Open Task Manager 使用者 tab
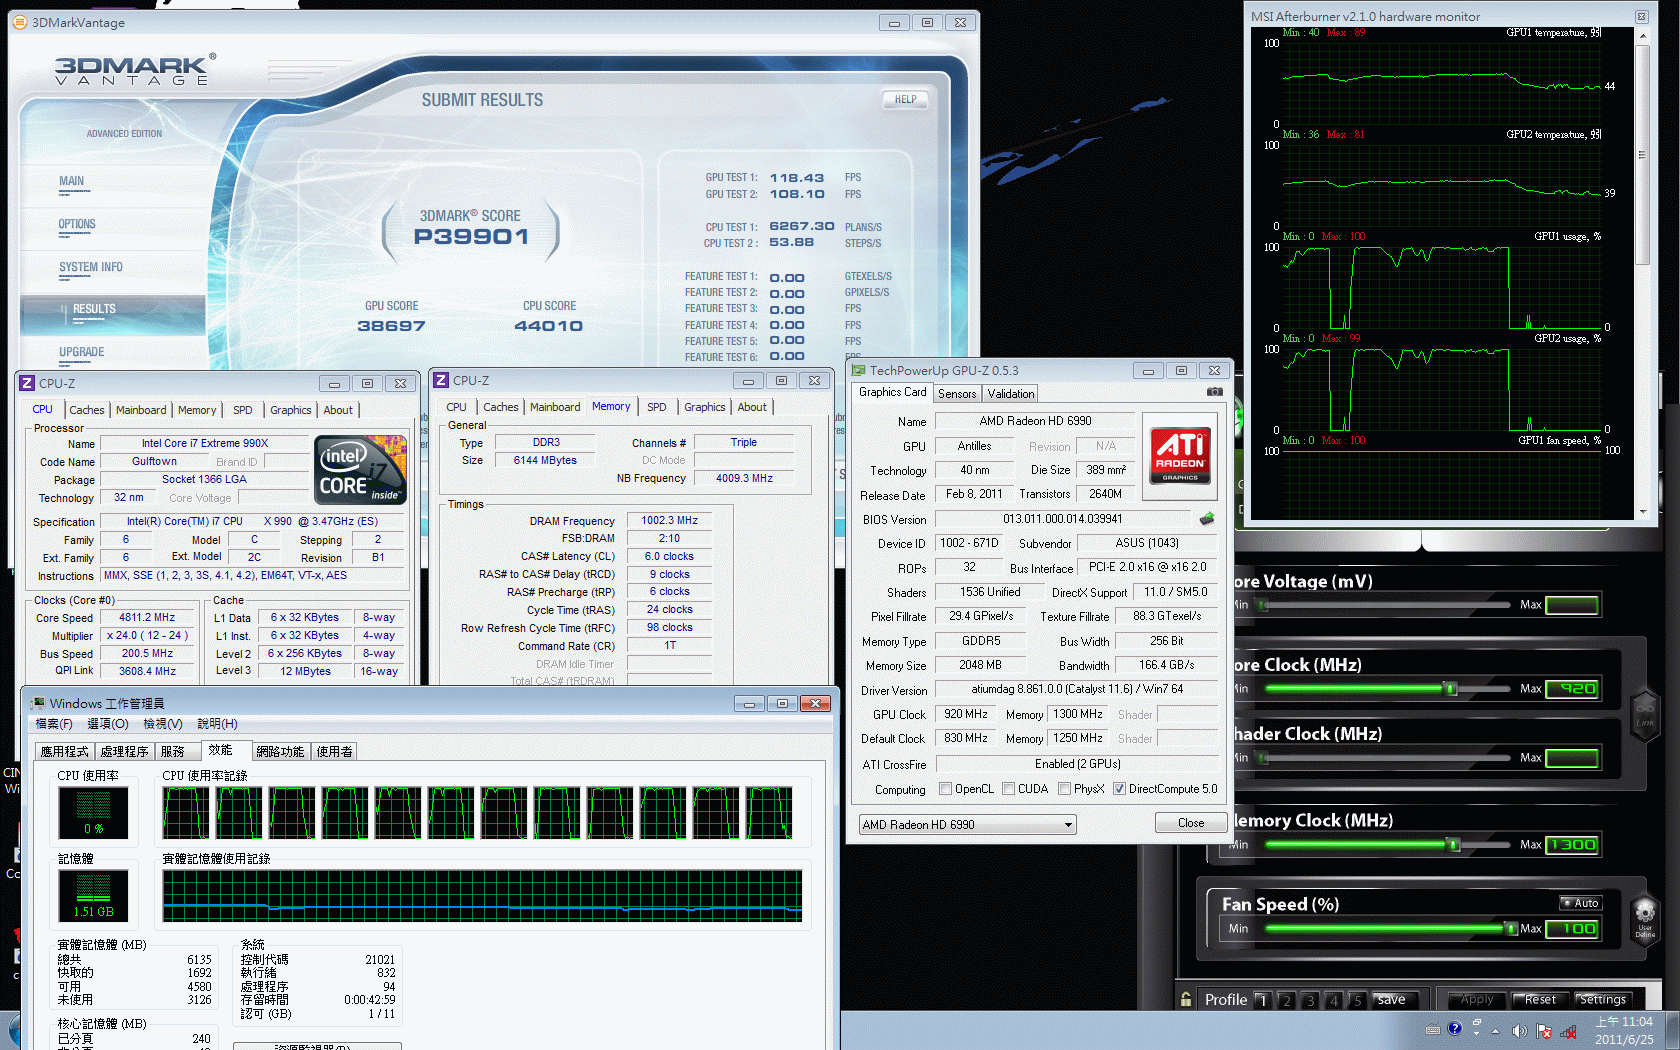Viewport: 1680px width, 1050px height. click(x=334, y=752)
